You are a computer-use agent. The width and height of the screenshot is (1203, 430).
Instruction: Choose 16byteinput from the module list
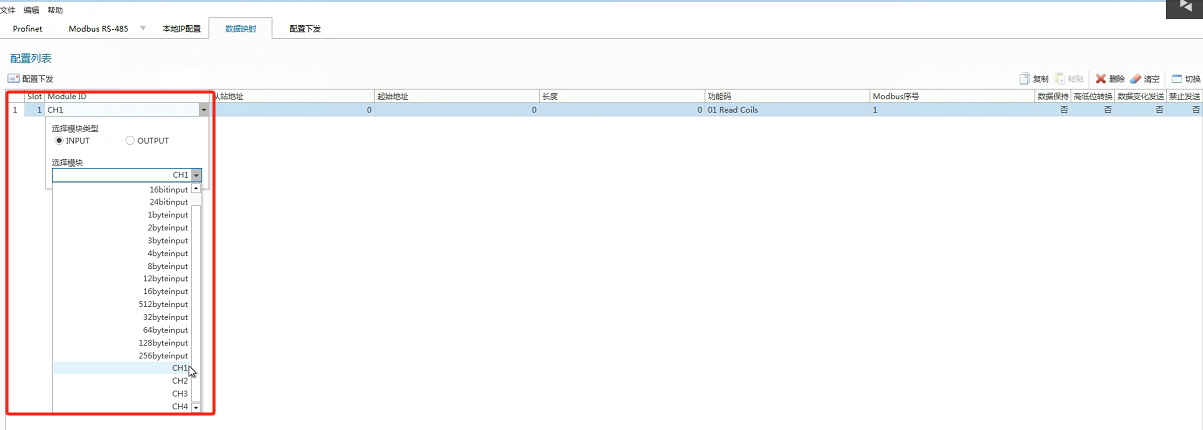[x=122, y=291]
